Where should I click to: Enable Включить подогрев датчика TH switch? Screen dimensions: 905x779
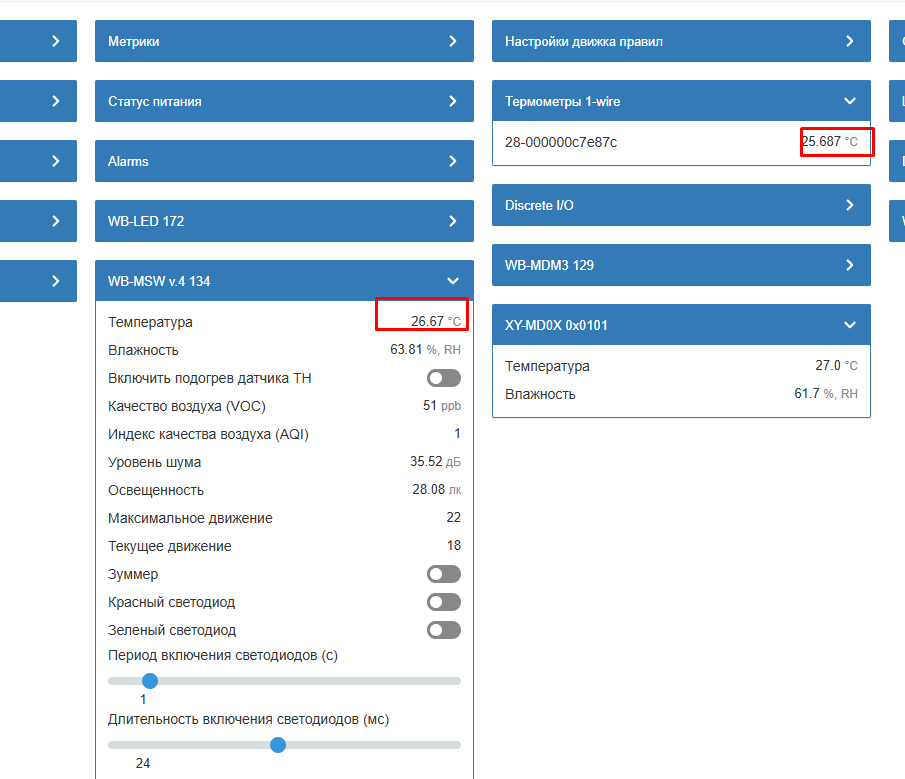[x=443, y=378]
